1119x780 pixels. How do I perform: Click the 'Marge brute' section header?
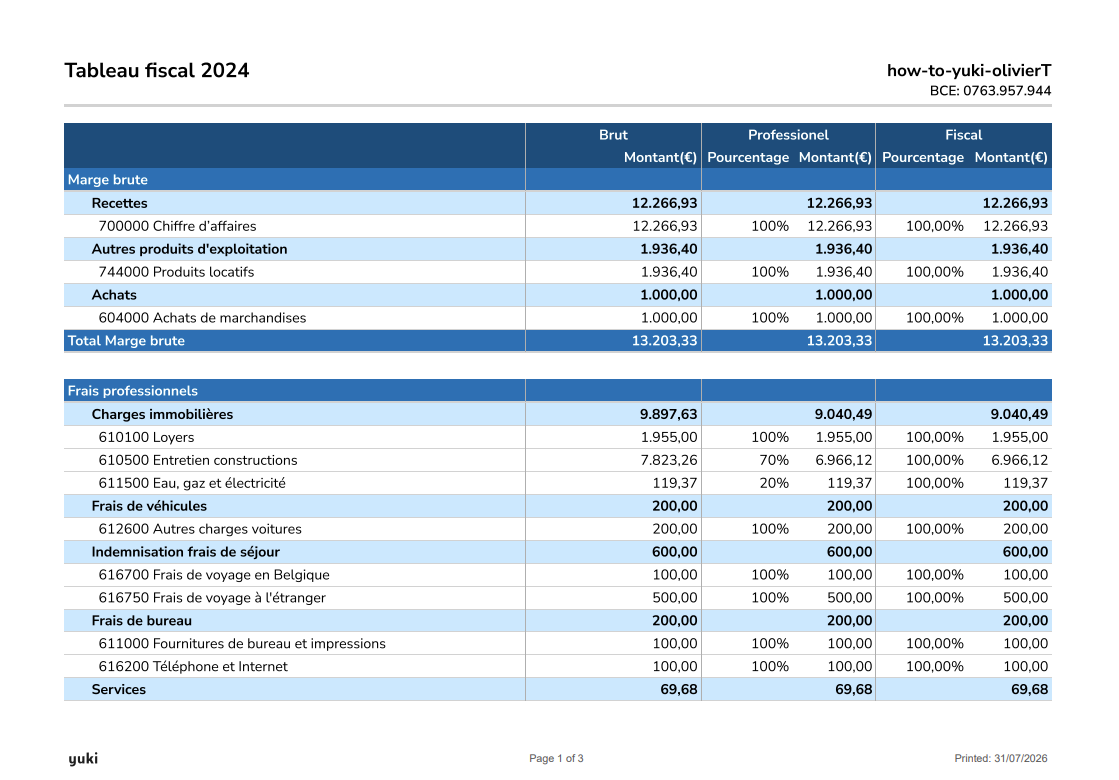[108, 180]
